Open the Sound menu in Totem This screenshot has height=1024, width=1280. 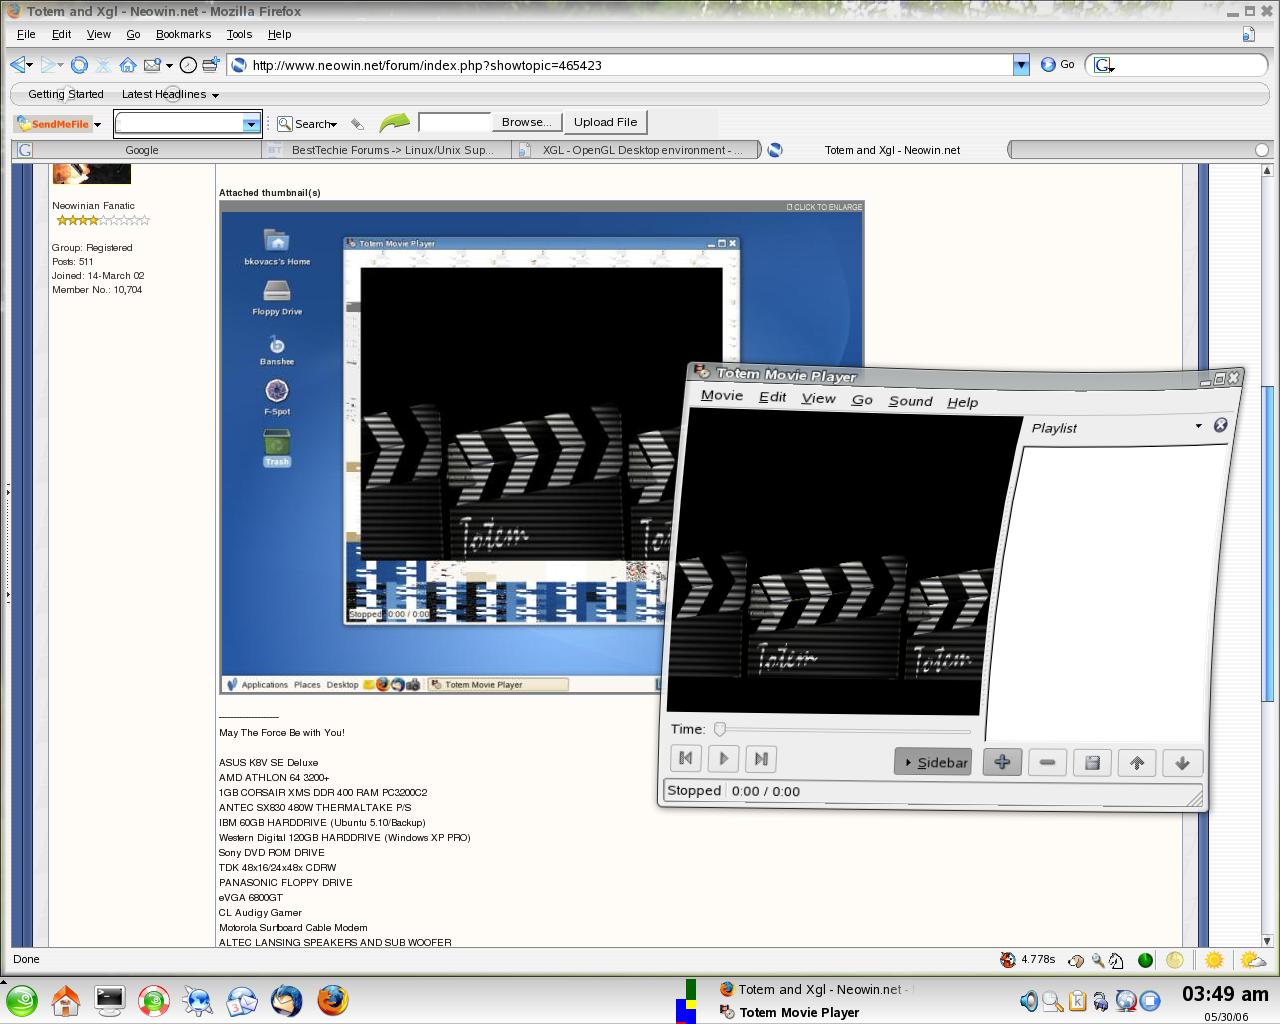click(x=910, y=401)
